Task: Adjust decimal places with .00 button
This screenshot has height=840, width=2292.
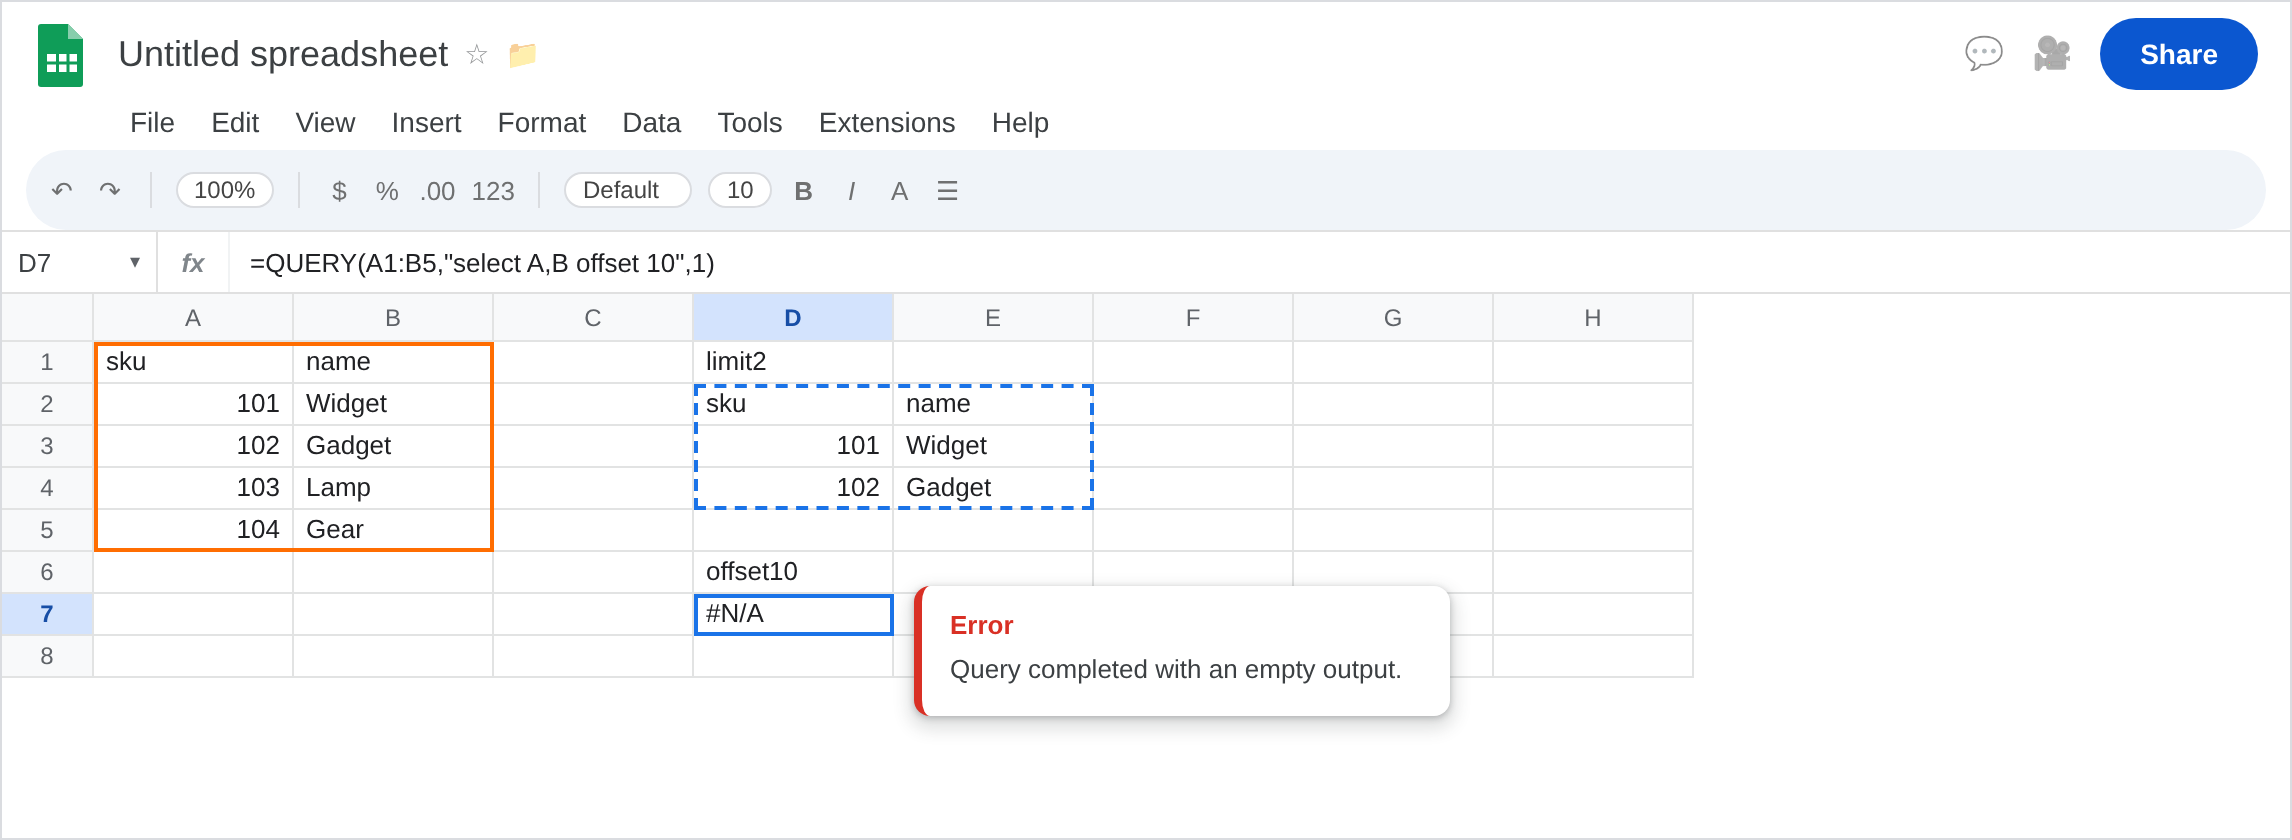Action: click(438, 191)
